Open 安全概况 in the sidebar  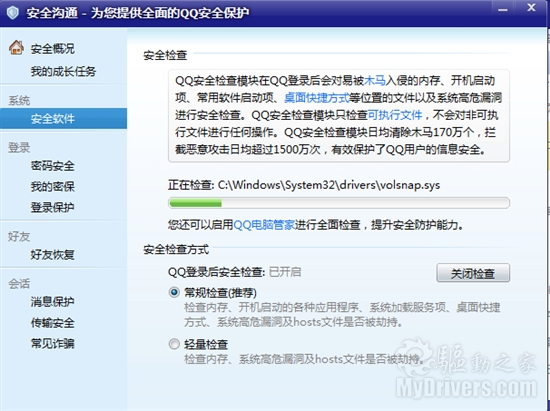tap(53, 48)
